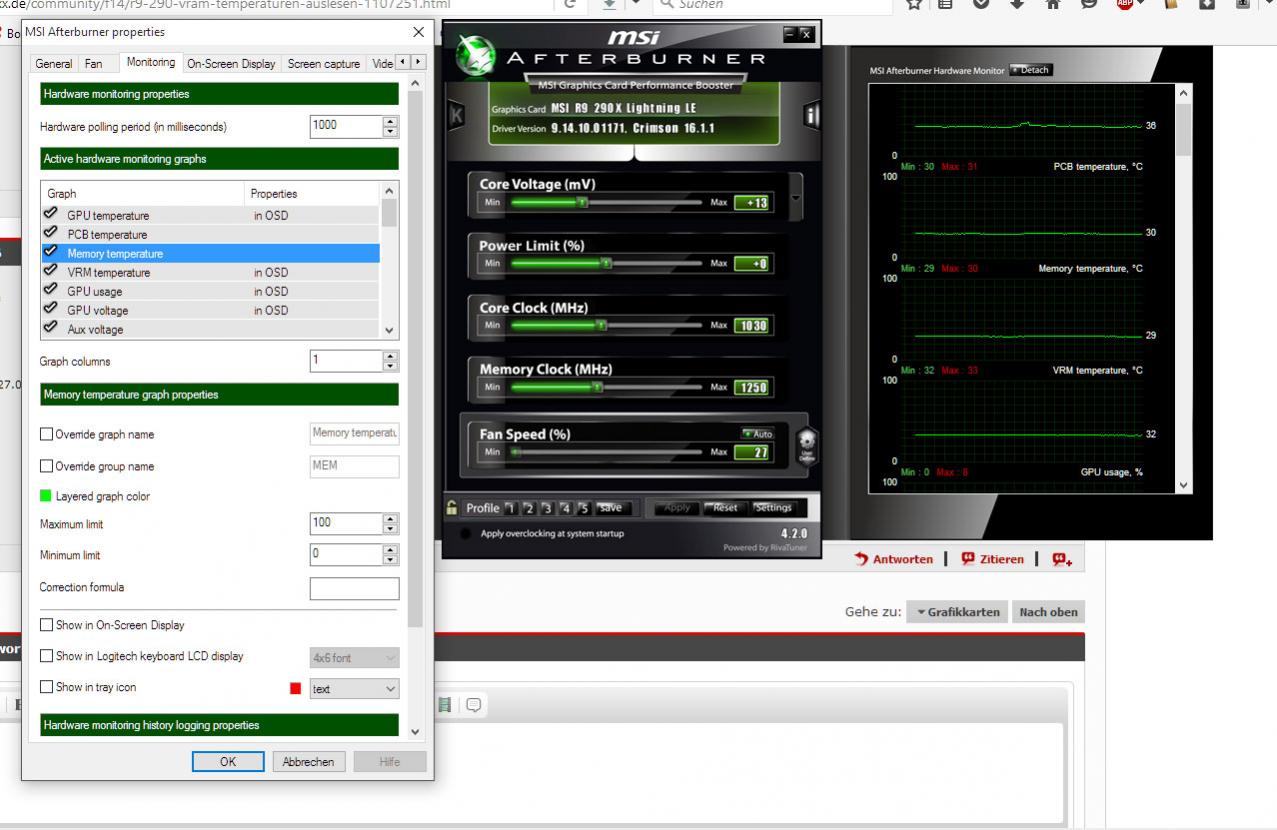Image resolution: width=1277 pixels, height=830 pixels.
Task: Increase the Graph columns stepper
Action: [390, 356]
